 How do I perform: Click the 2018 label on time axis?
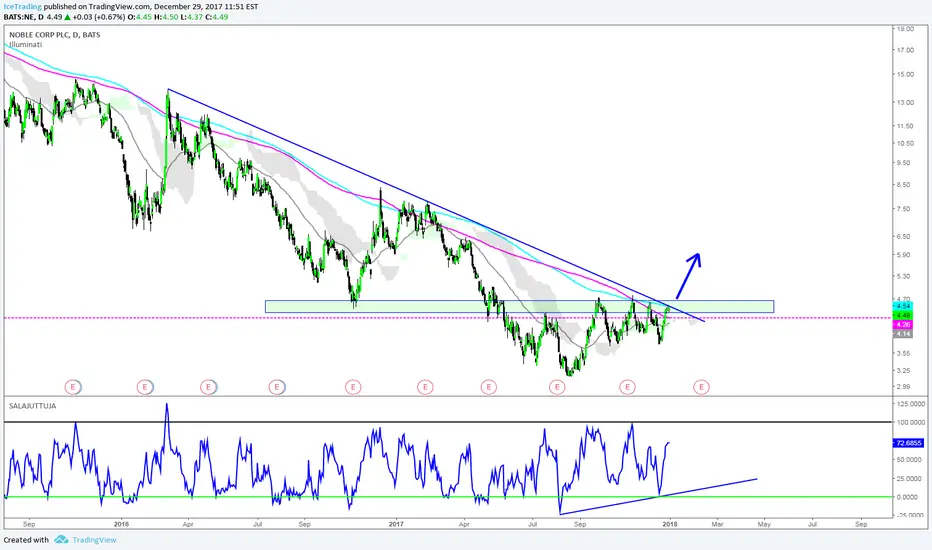point(670,524)
